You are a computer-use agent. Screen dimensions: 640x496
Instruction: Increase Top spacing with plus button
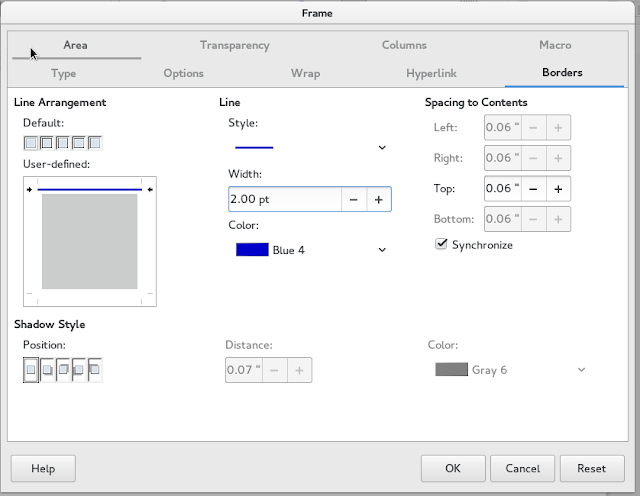pyautogui.click(x=558, y=189)
